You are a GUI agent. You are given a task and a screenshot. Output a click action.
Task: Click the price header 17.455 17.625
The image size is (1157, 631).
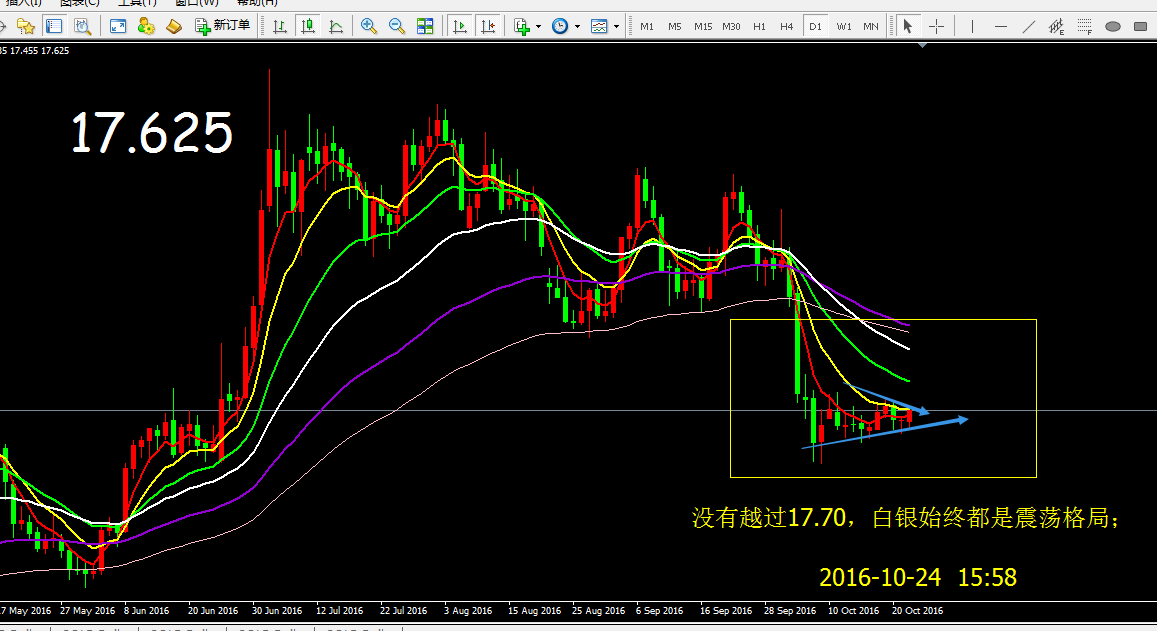(40, 51)
